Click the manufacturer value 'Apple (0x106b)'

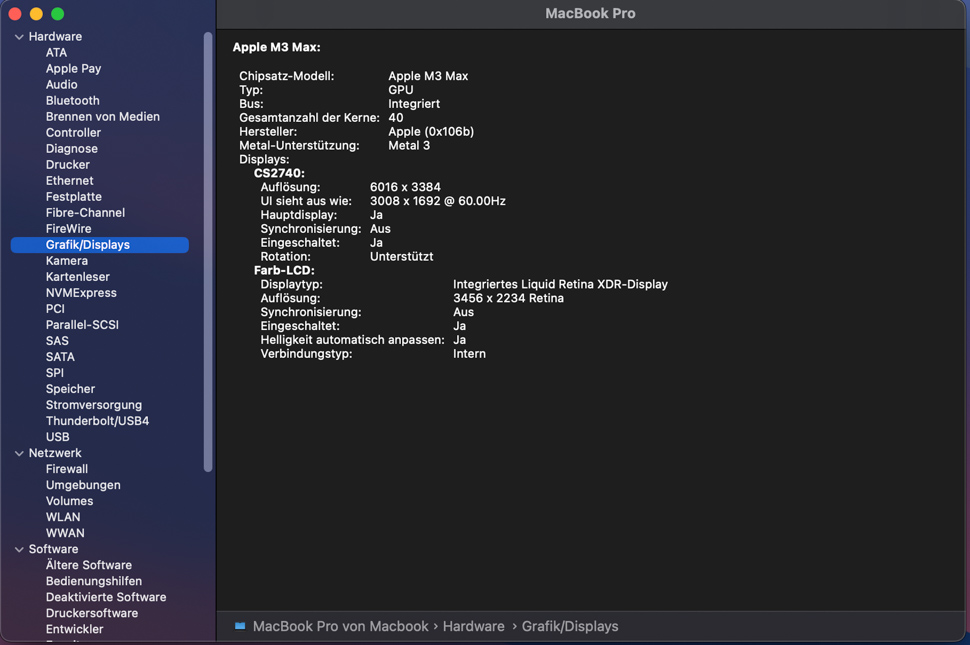[x=431, y=132]
